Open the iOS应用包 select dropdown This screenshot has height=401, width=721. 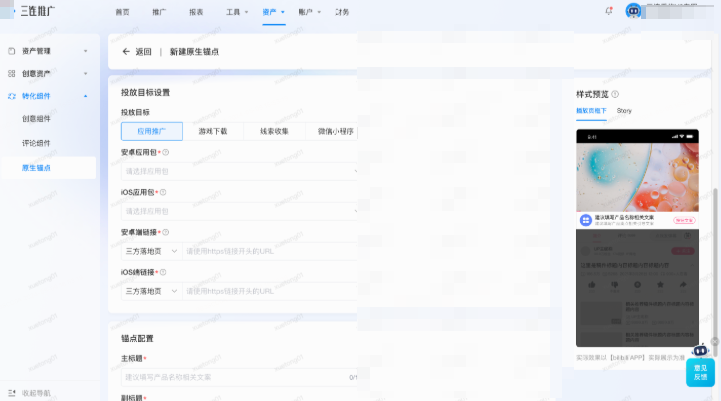pos(239,211)
